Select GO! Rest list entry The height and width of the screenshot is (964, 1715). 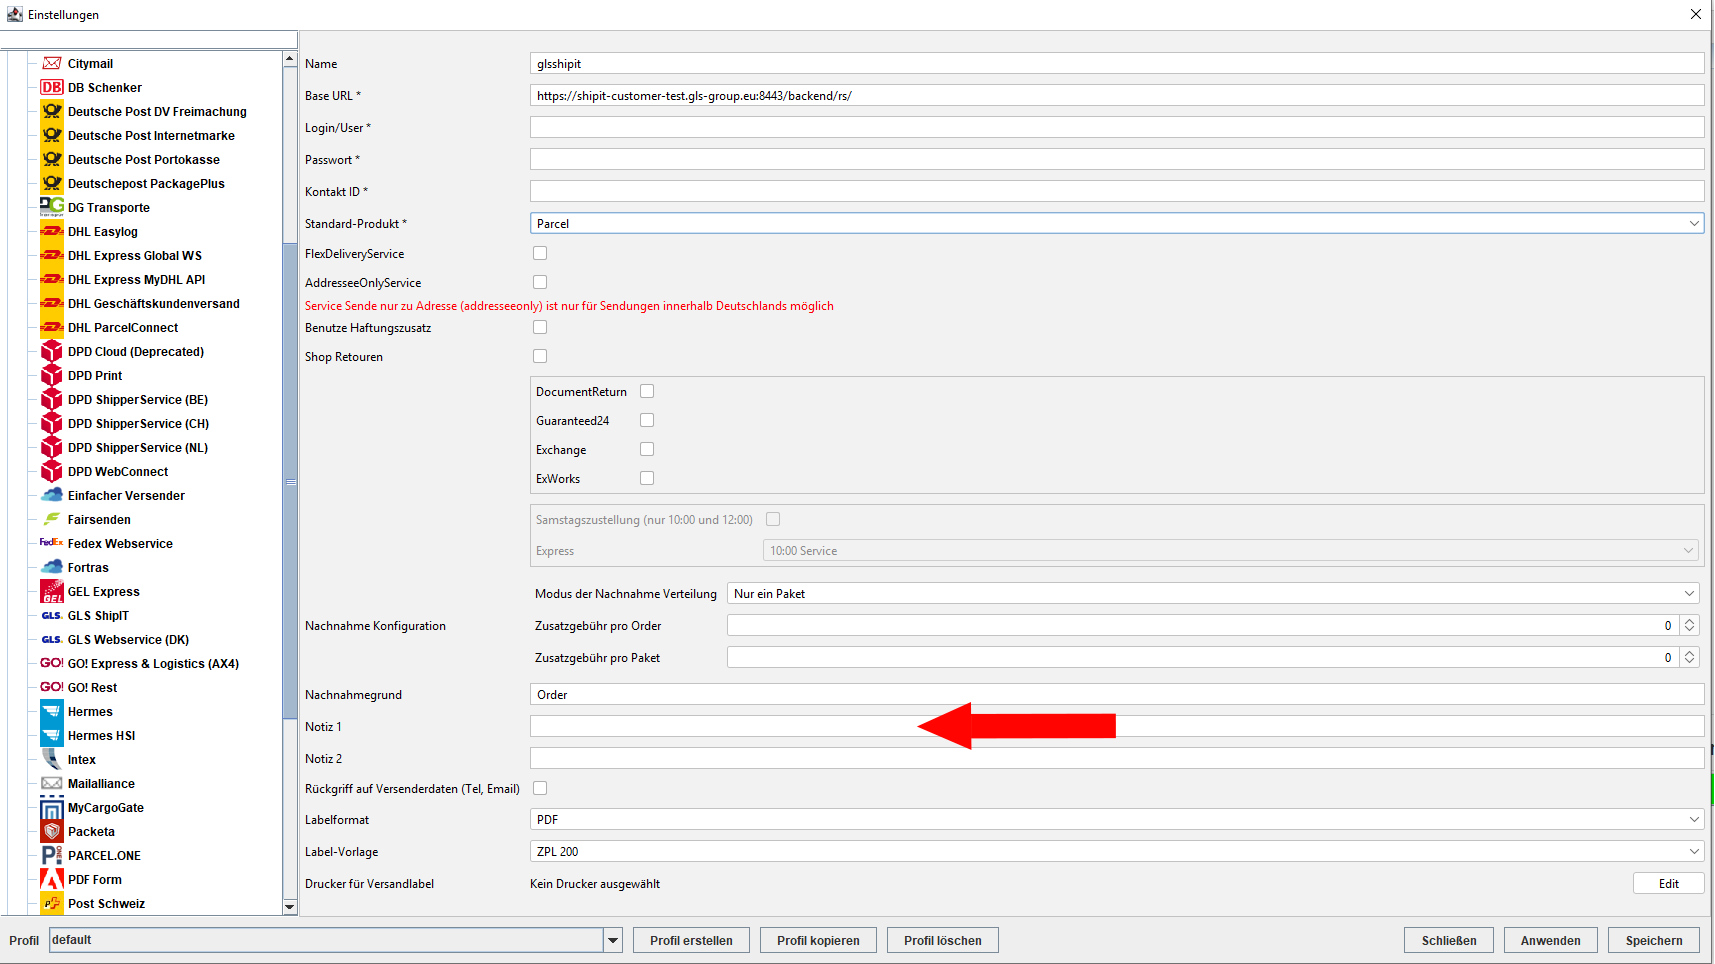click(x=92, y=687)
